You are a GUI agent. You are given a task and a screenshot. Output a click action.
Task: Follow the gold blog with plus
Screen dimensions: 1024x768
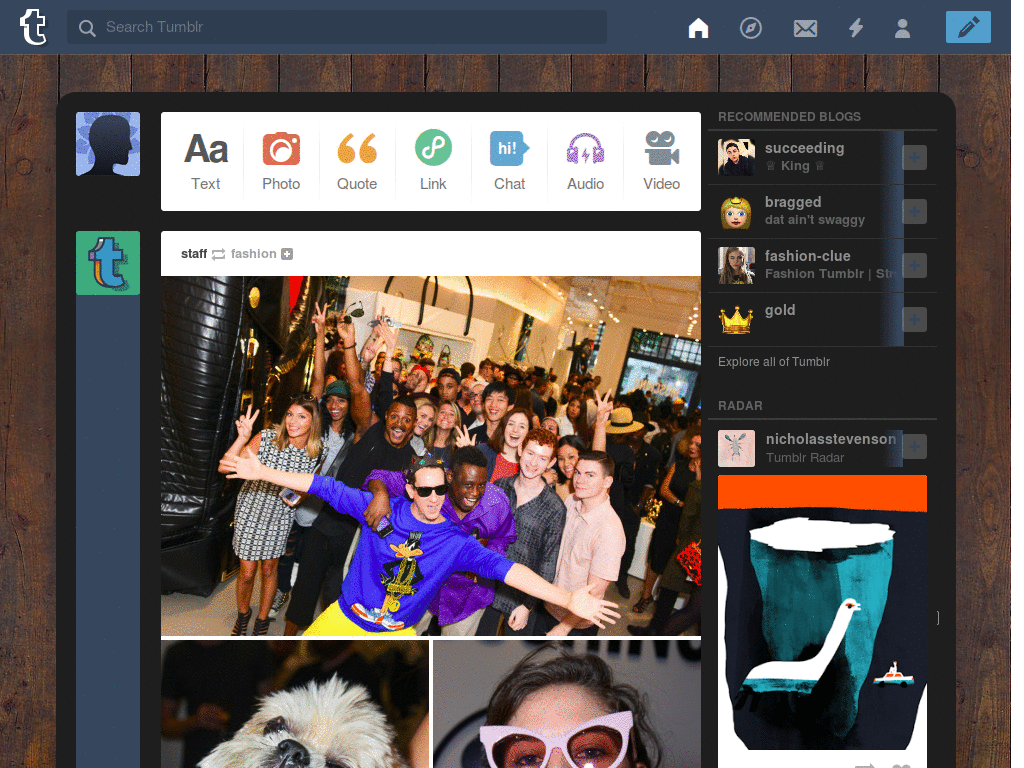click(x=914, y=319)
